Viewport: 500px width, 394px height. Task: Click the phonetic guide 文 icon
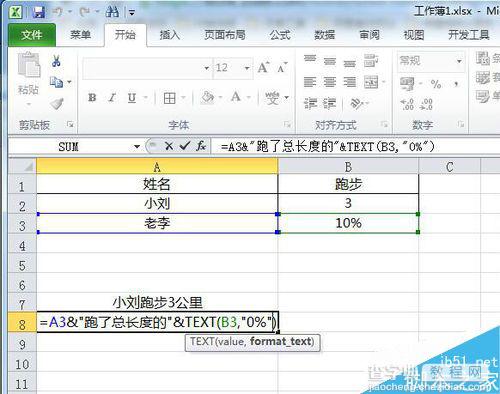272,98
